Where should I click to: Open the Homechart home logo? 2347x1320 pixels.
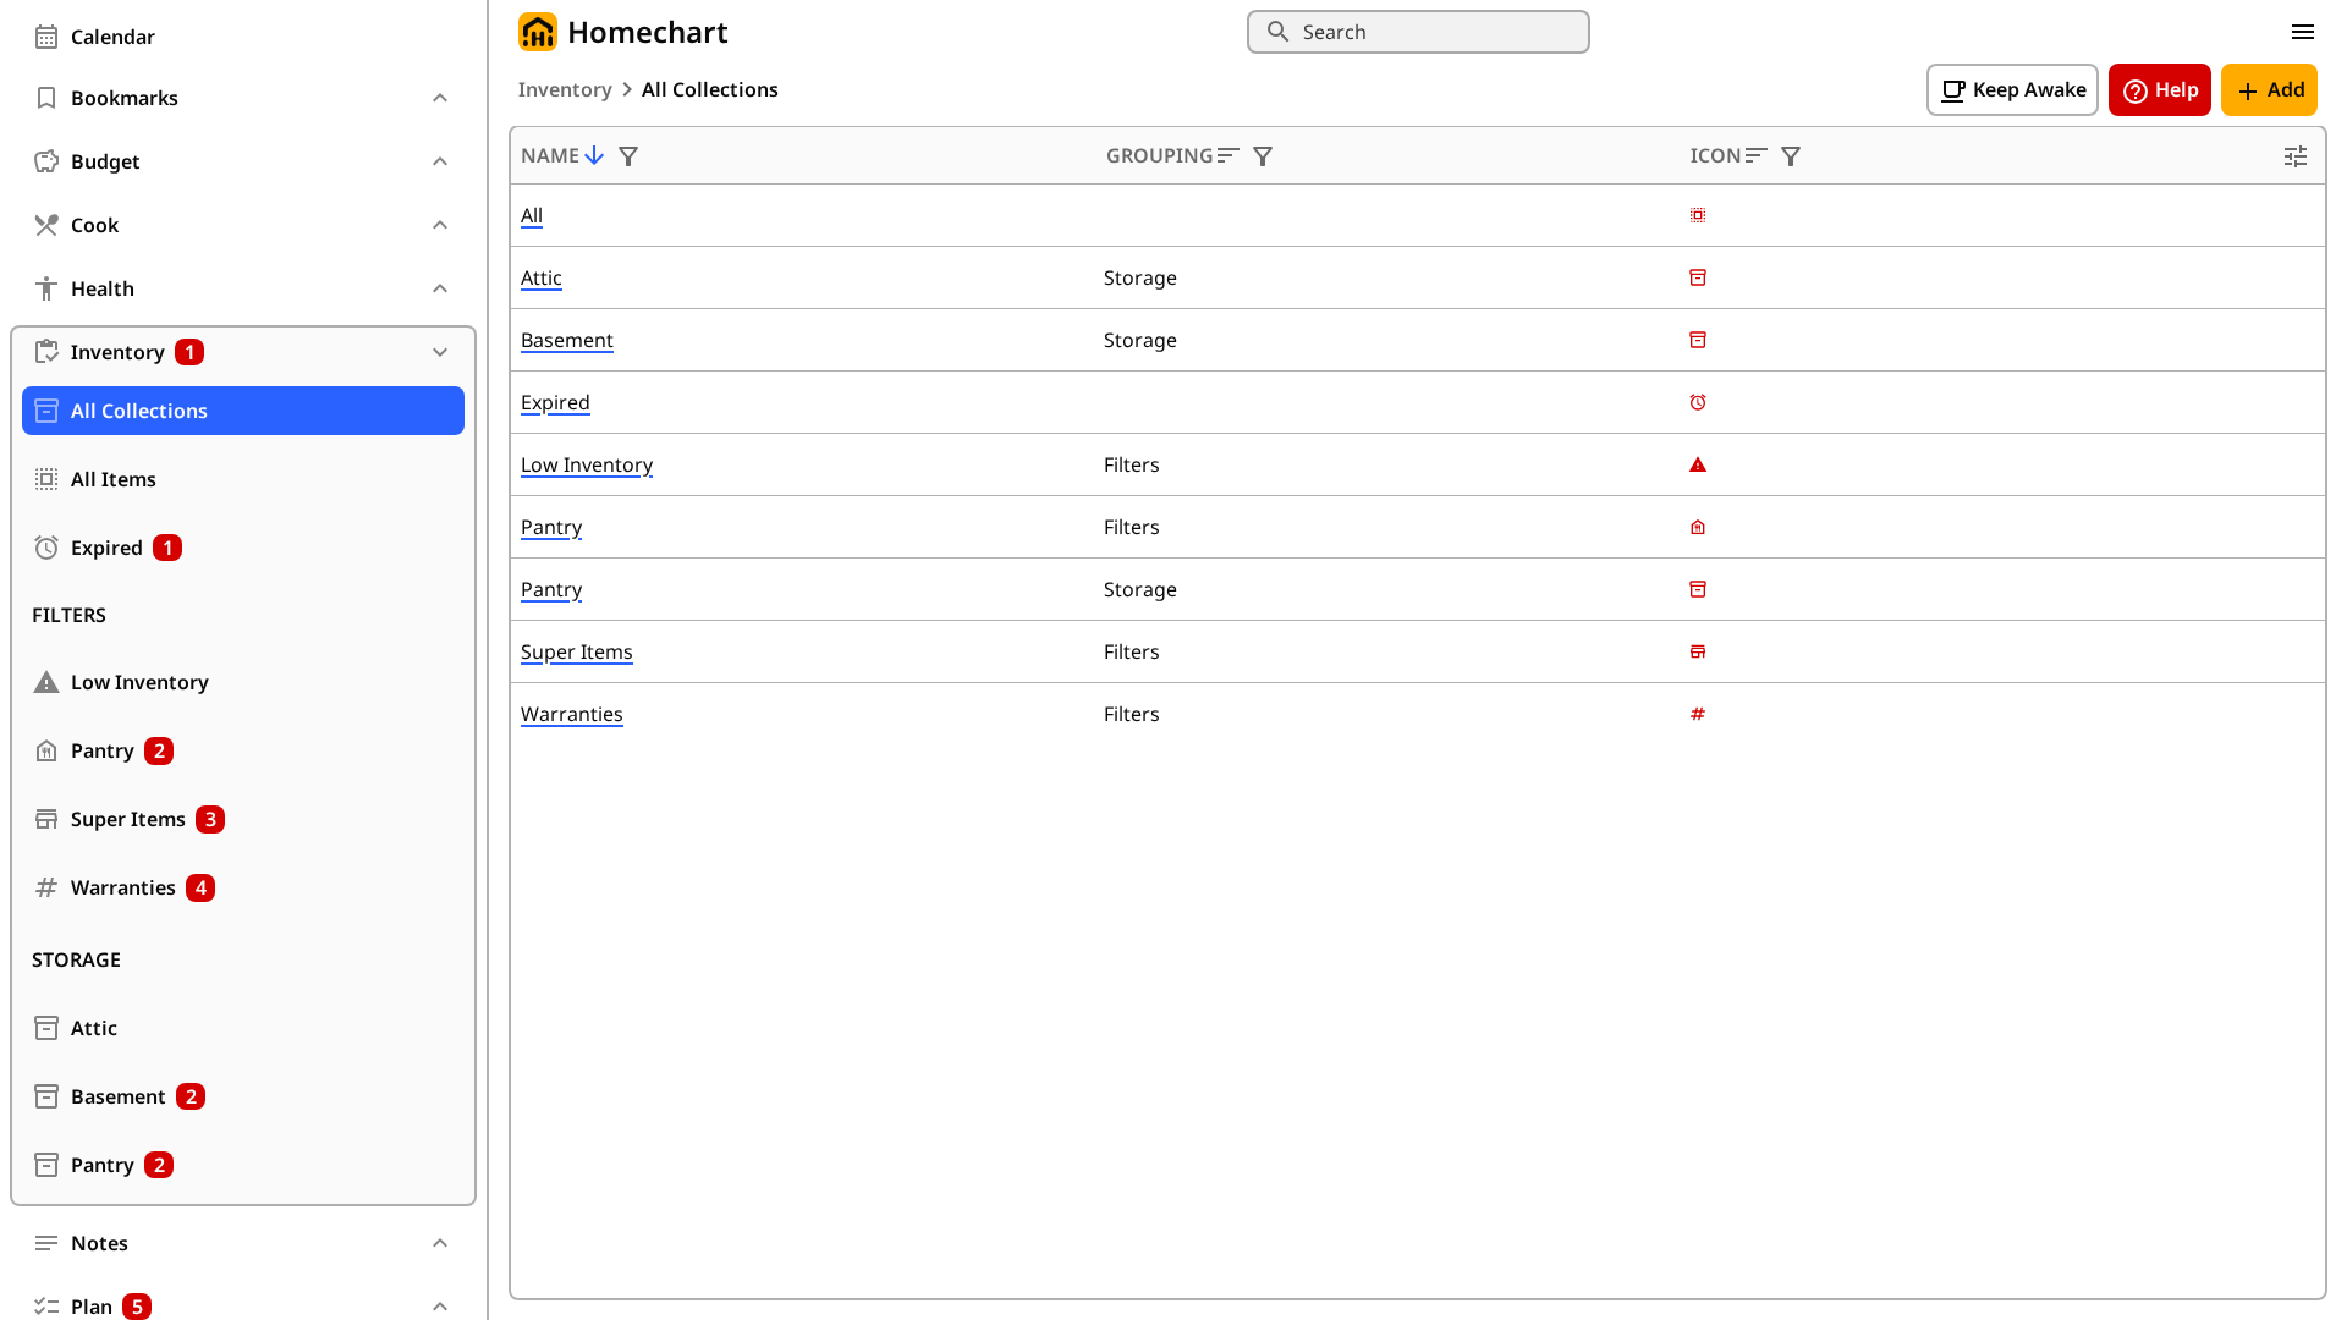pyautogui.click(x=537, y=31)
